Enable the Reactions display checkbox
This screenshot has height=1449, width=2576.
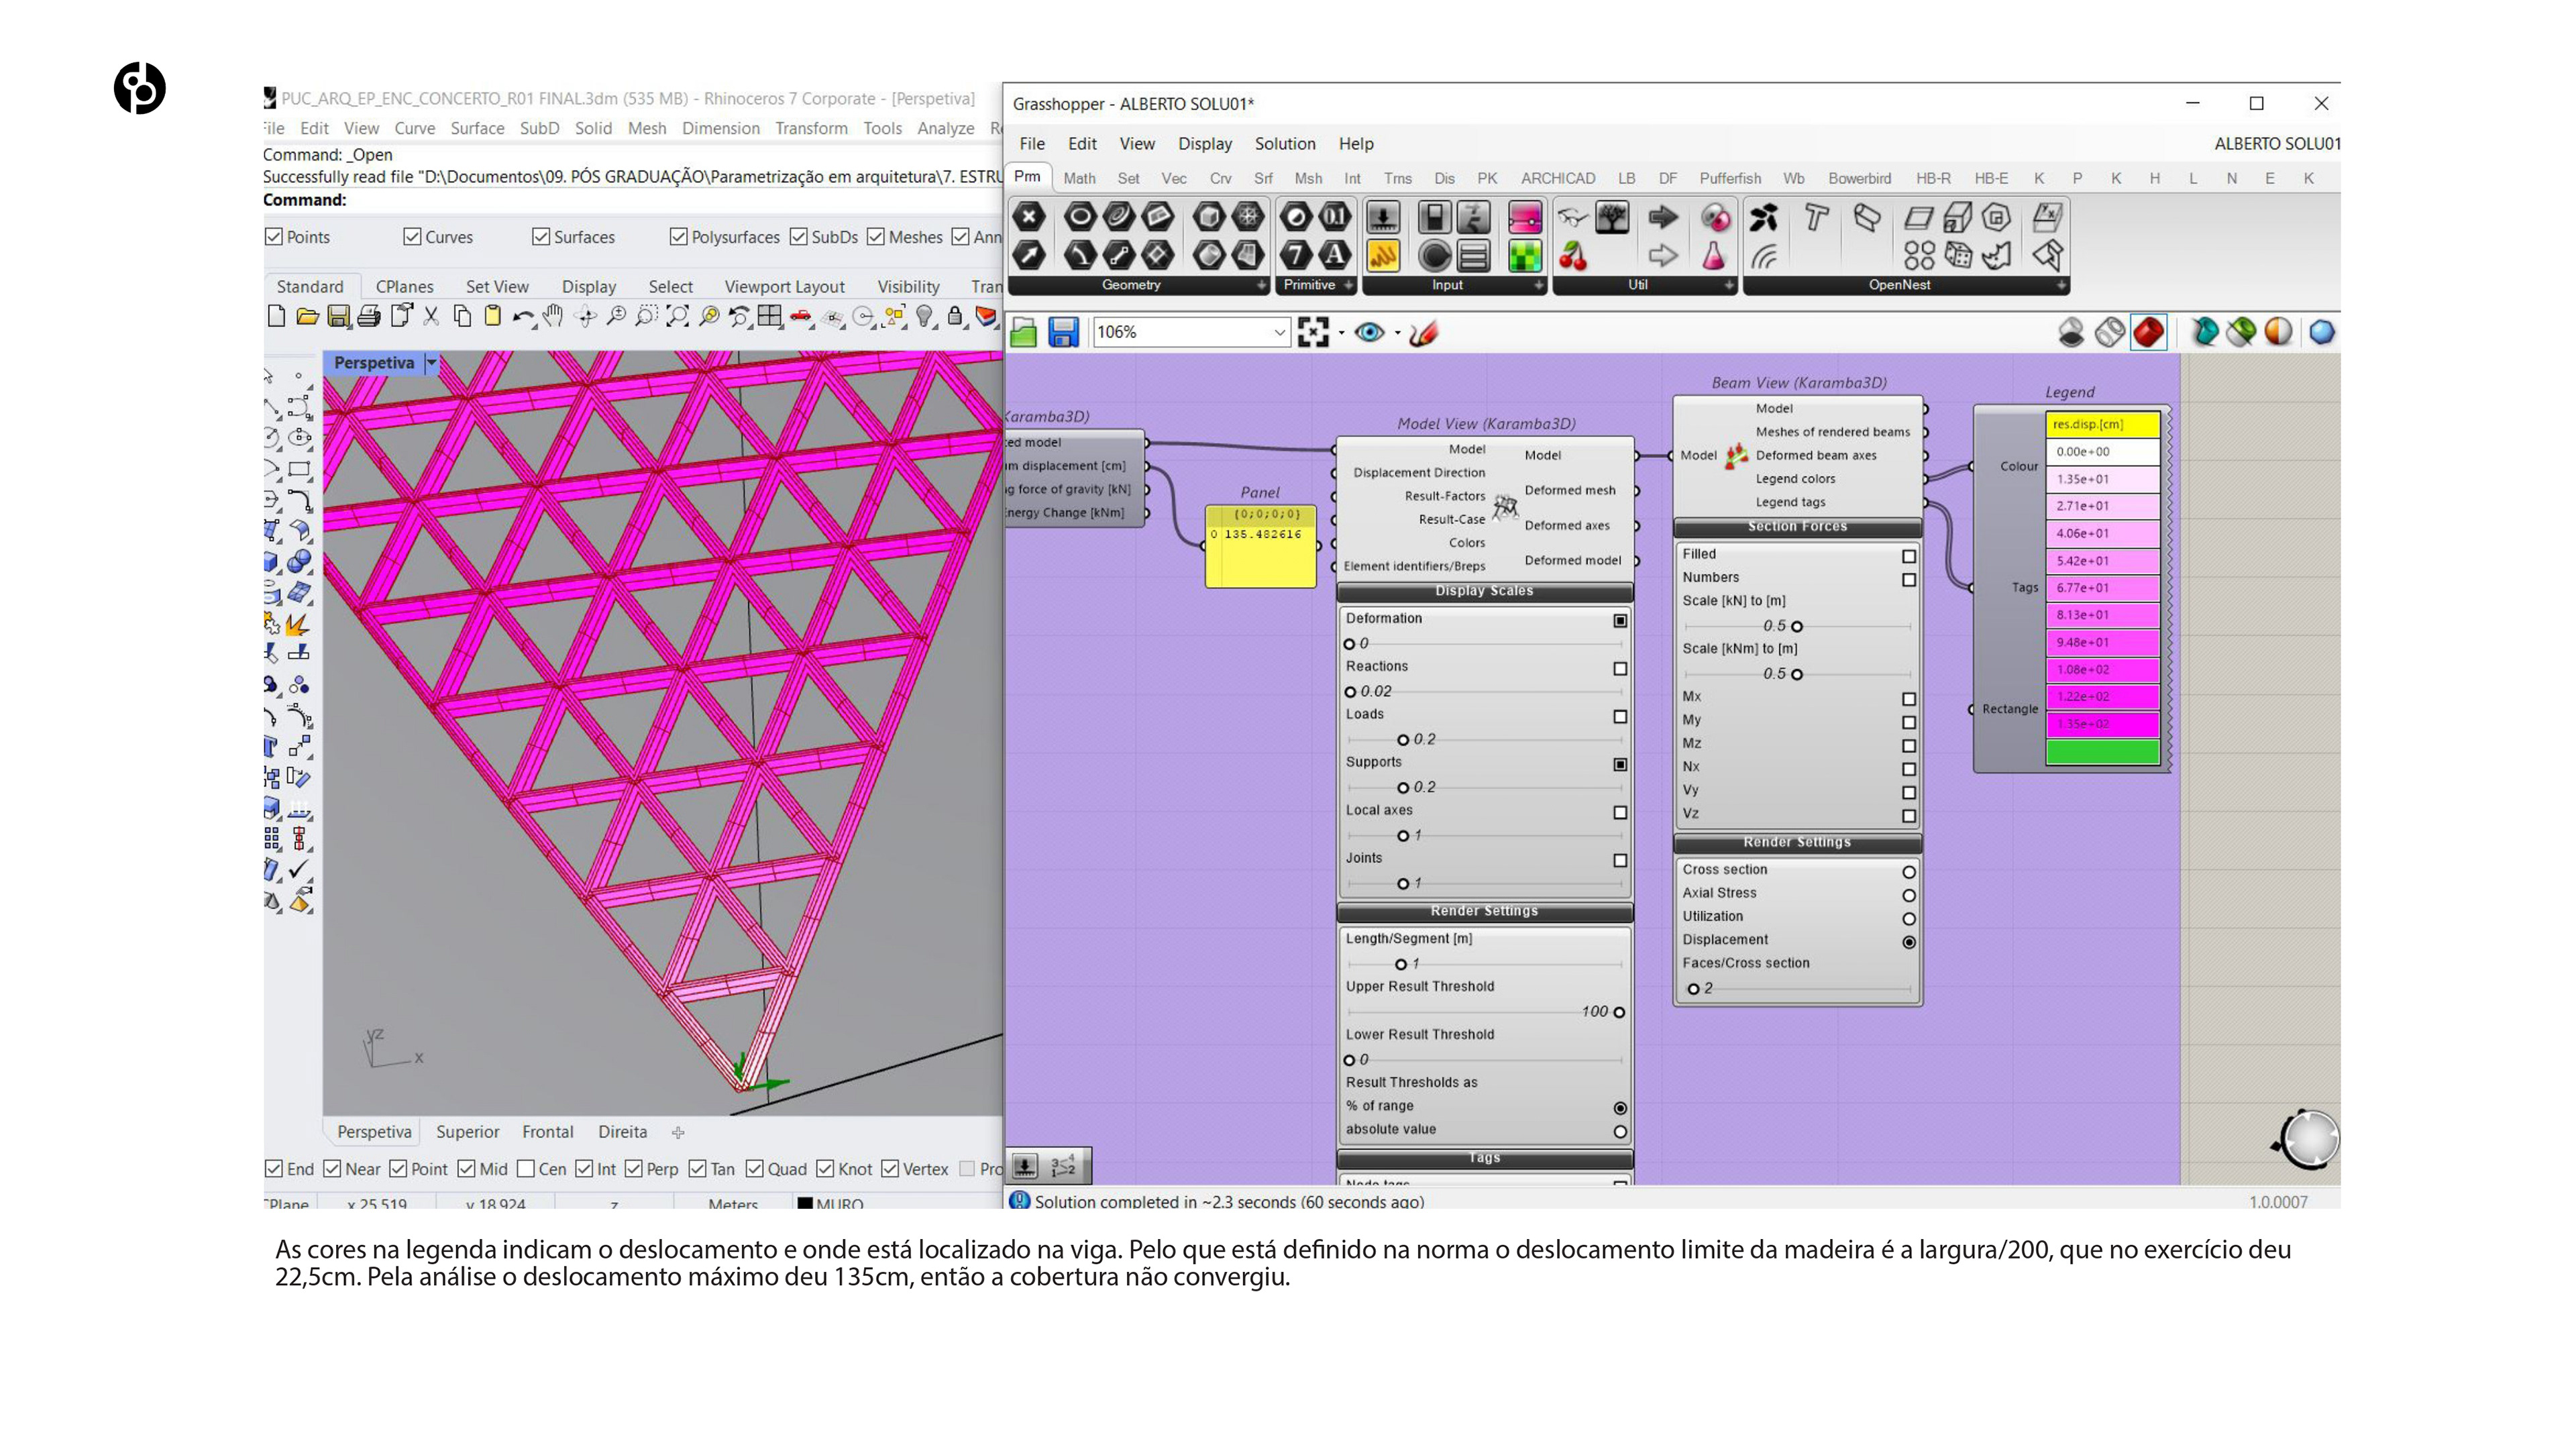click(x=1620, y=668)
